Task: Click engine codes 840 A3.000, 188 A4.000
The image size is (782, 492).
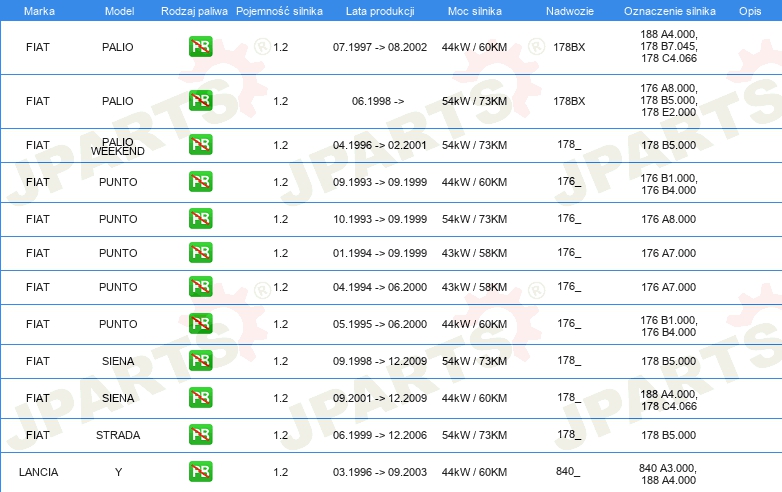Action: tap(668, 474)
